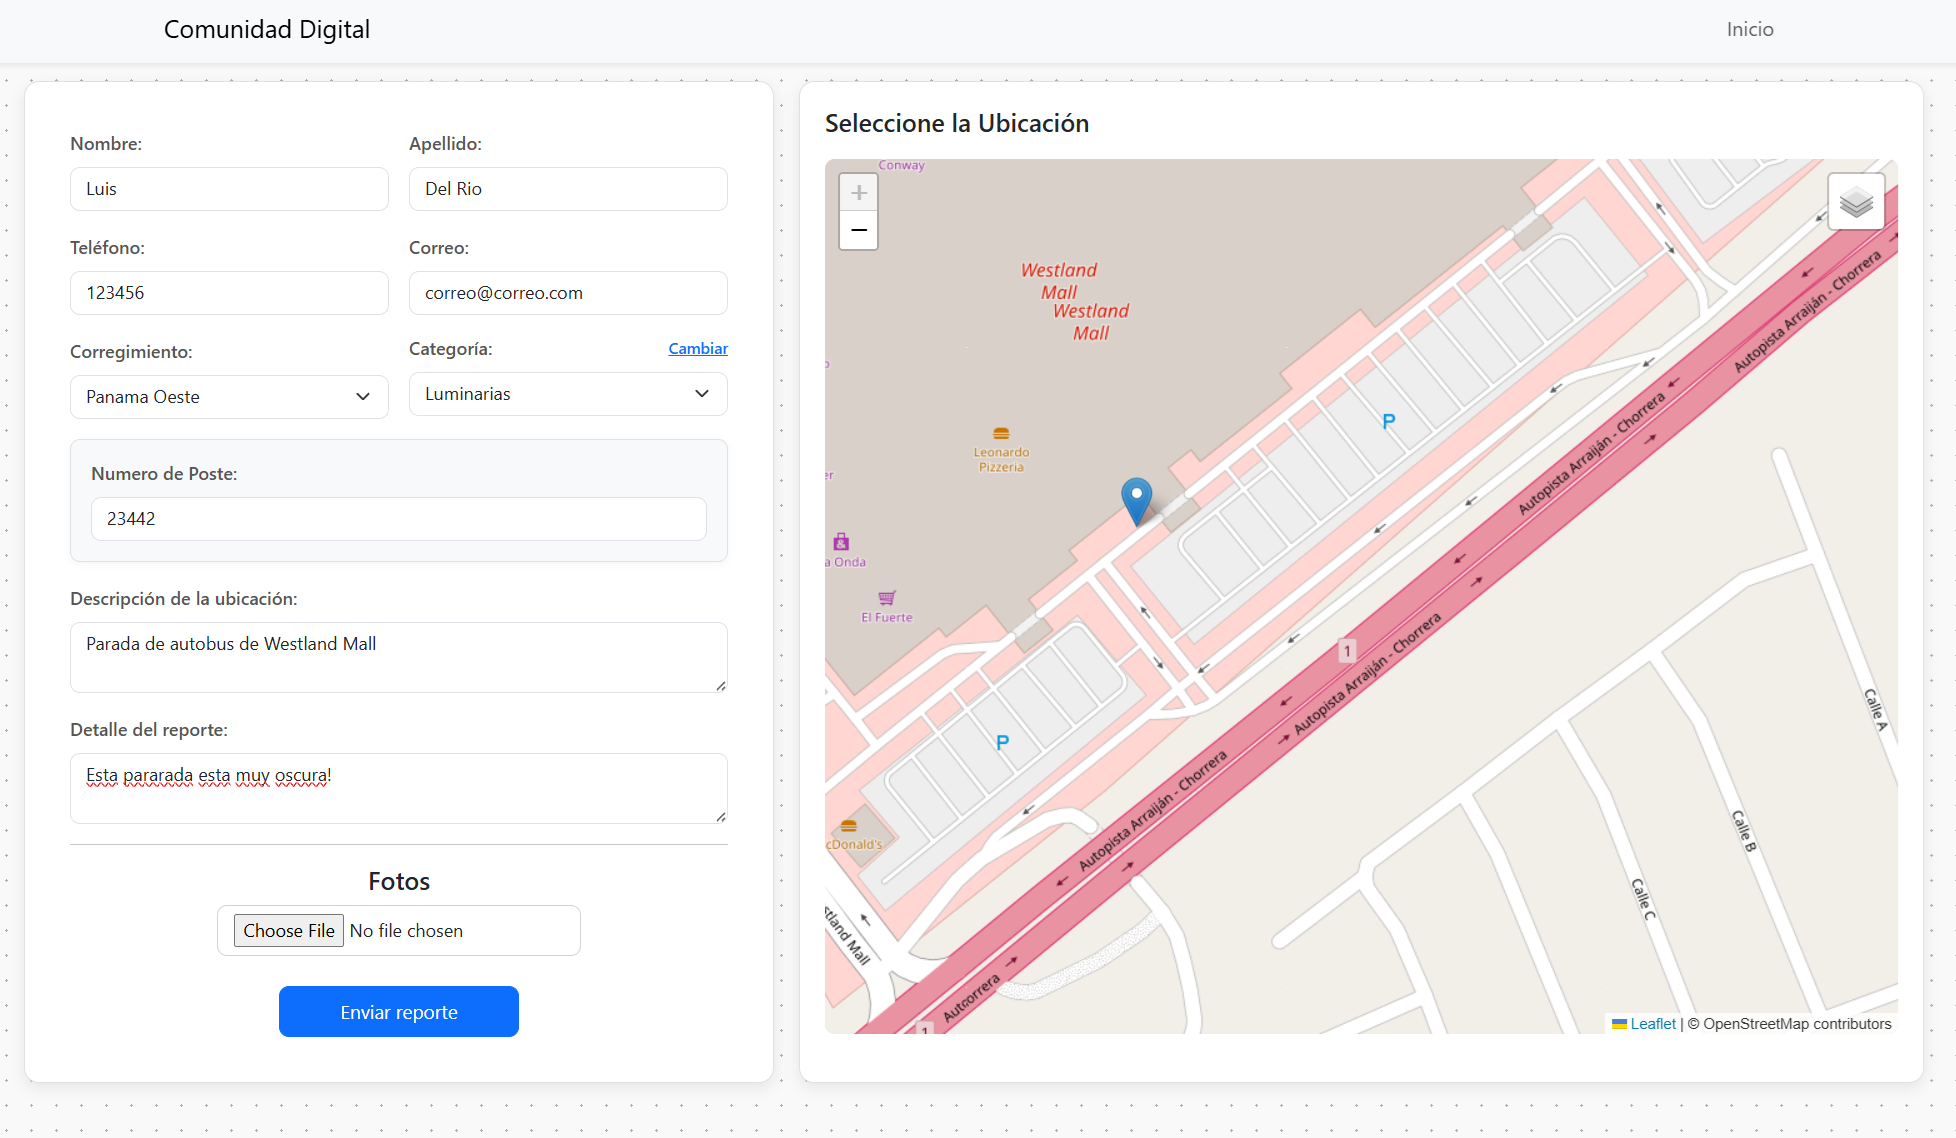Zoom out on the map

(x=858, y=231)
